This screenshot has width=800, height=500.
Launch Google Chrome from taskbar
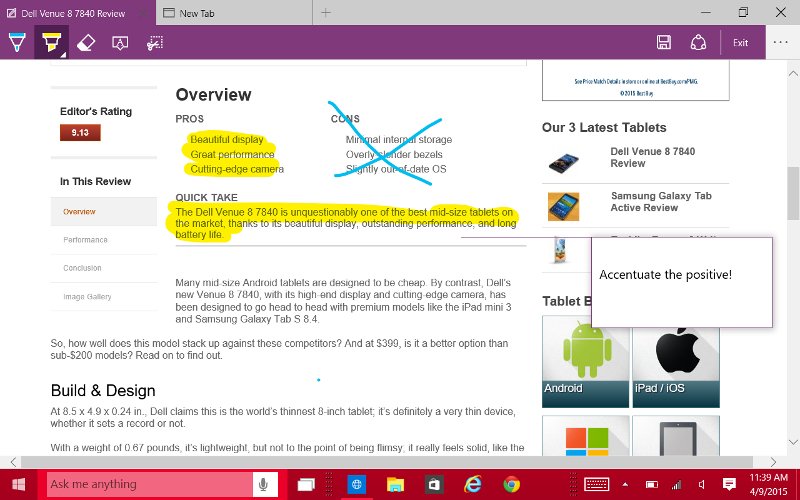click(x=511, y=484)
